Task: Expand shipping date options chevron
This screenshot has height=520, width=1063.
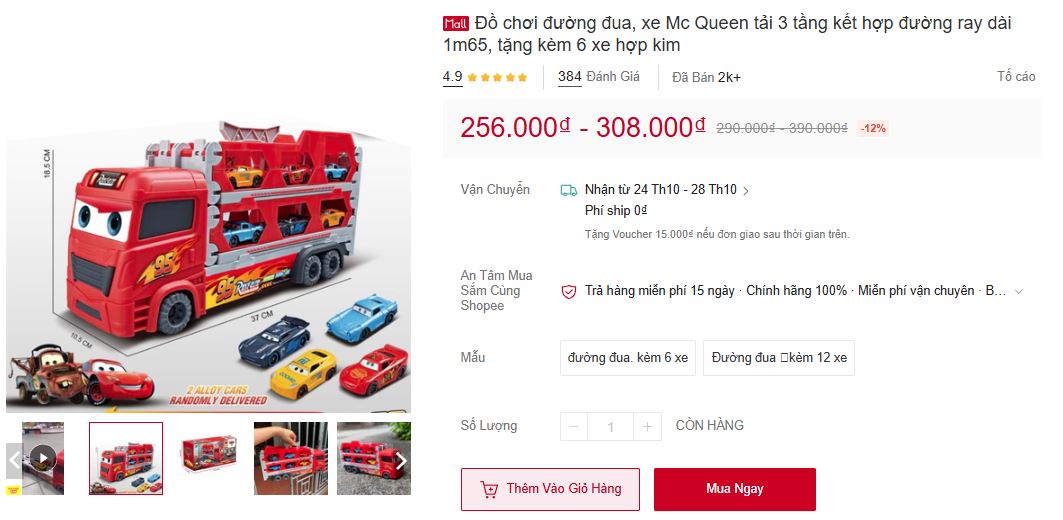Action: click(x=746, y=191)
